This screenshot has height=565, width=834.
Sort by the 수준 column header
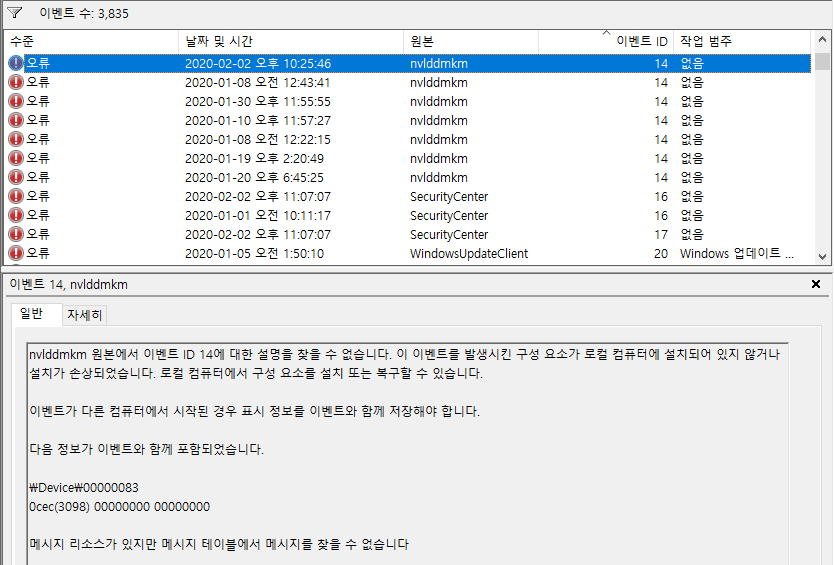pyautogui.click(x=91, y=41)
